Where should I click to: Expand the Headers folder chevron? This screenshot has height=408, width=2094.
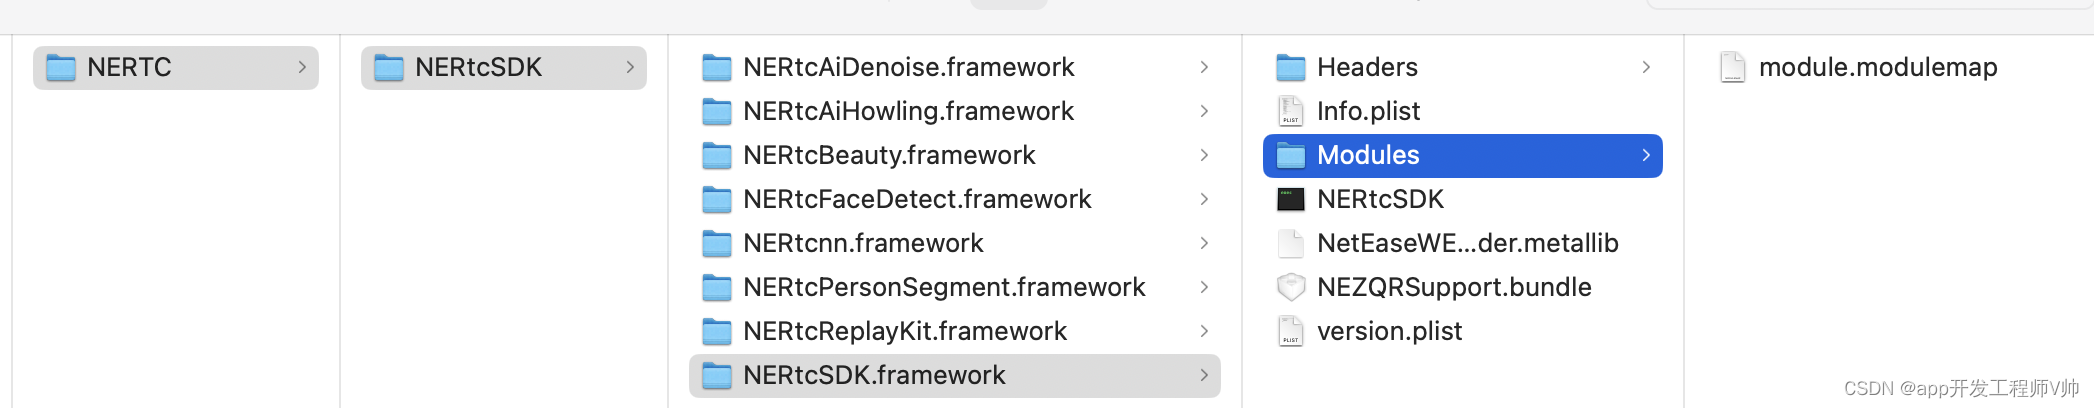tap(1646, 67)
